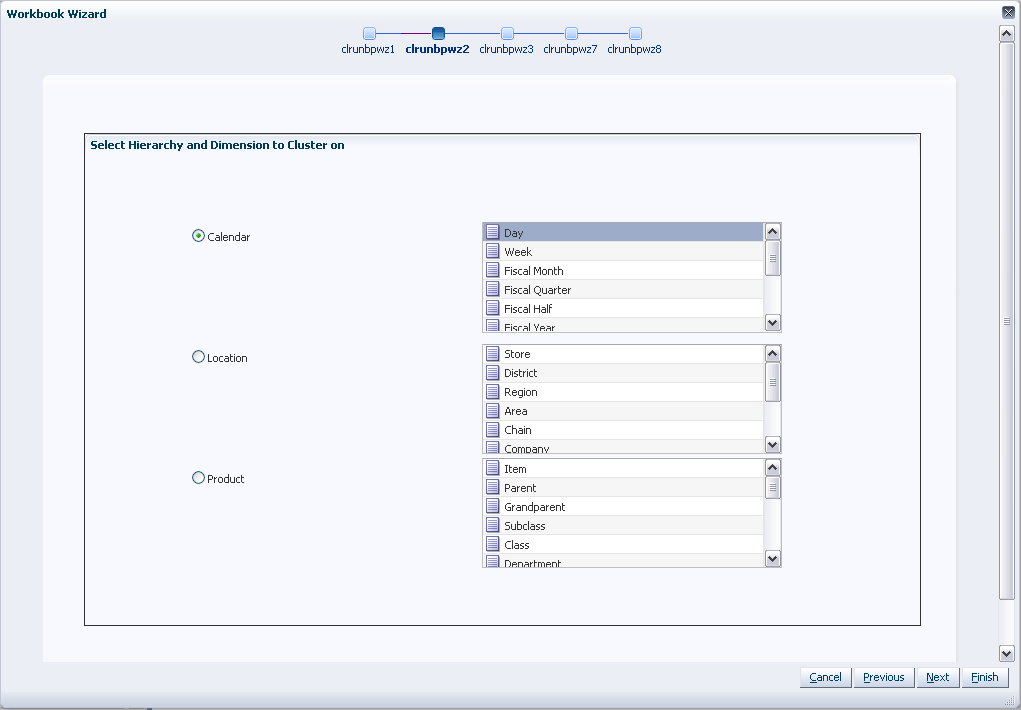Click up arrow in Product dimension list
The width and height of the screenshot is (1021, 710).
click(x=772, y=467)
